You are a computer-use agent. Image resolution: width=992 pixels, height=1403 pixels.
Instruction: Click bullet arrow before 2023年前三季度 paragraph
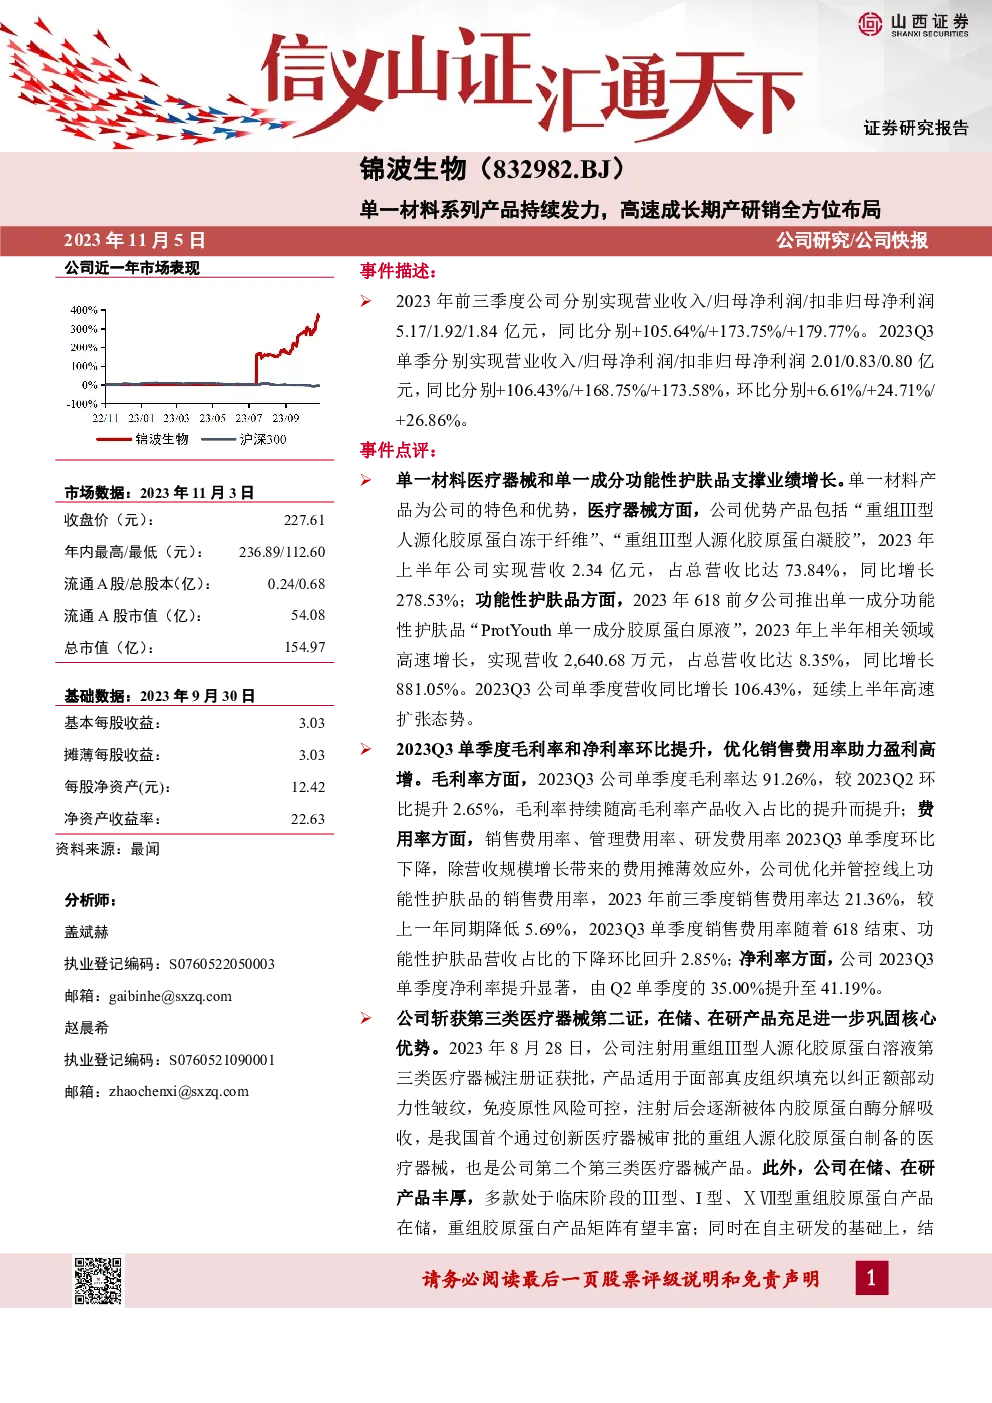pyautogui.click(x=367, y=301)
